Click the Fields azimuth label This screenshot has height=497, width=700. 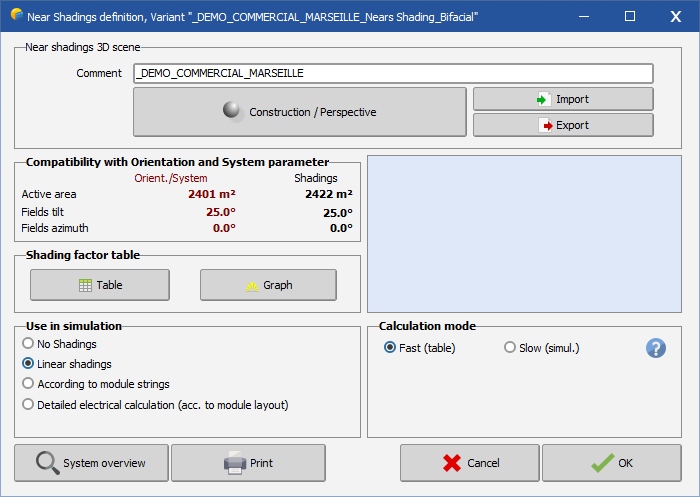[54, 228]
